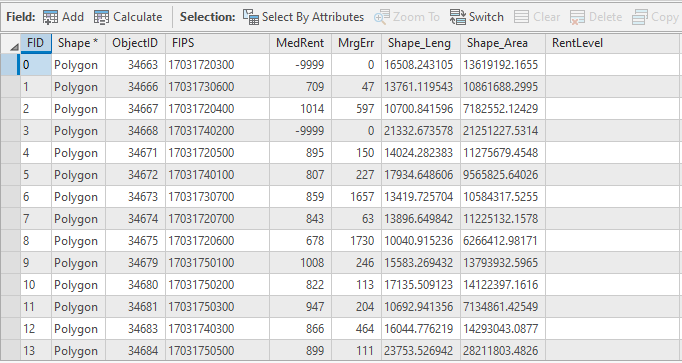Clear the selection

coord(537,17)
